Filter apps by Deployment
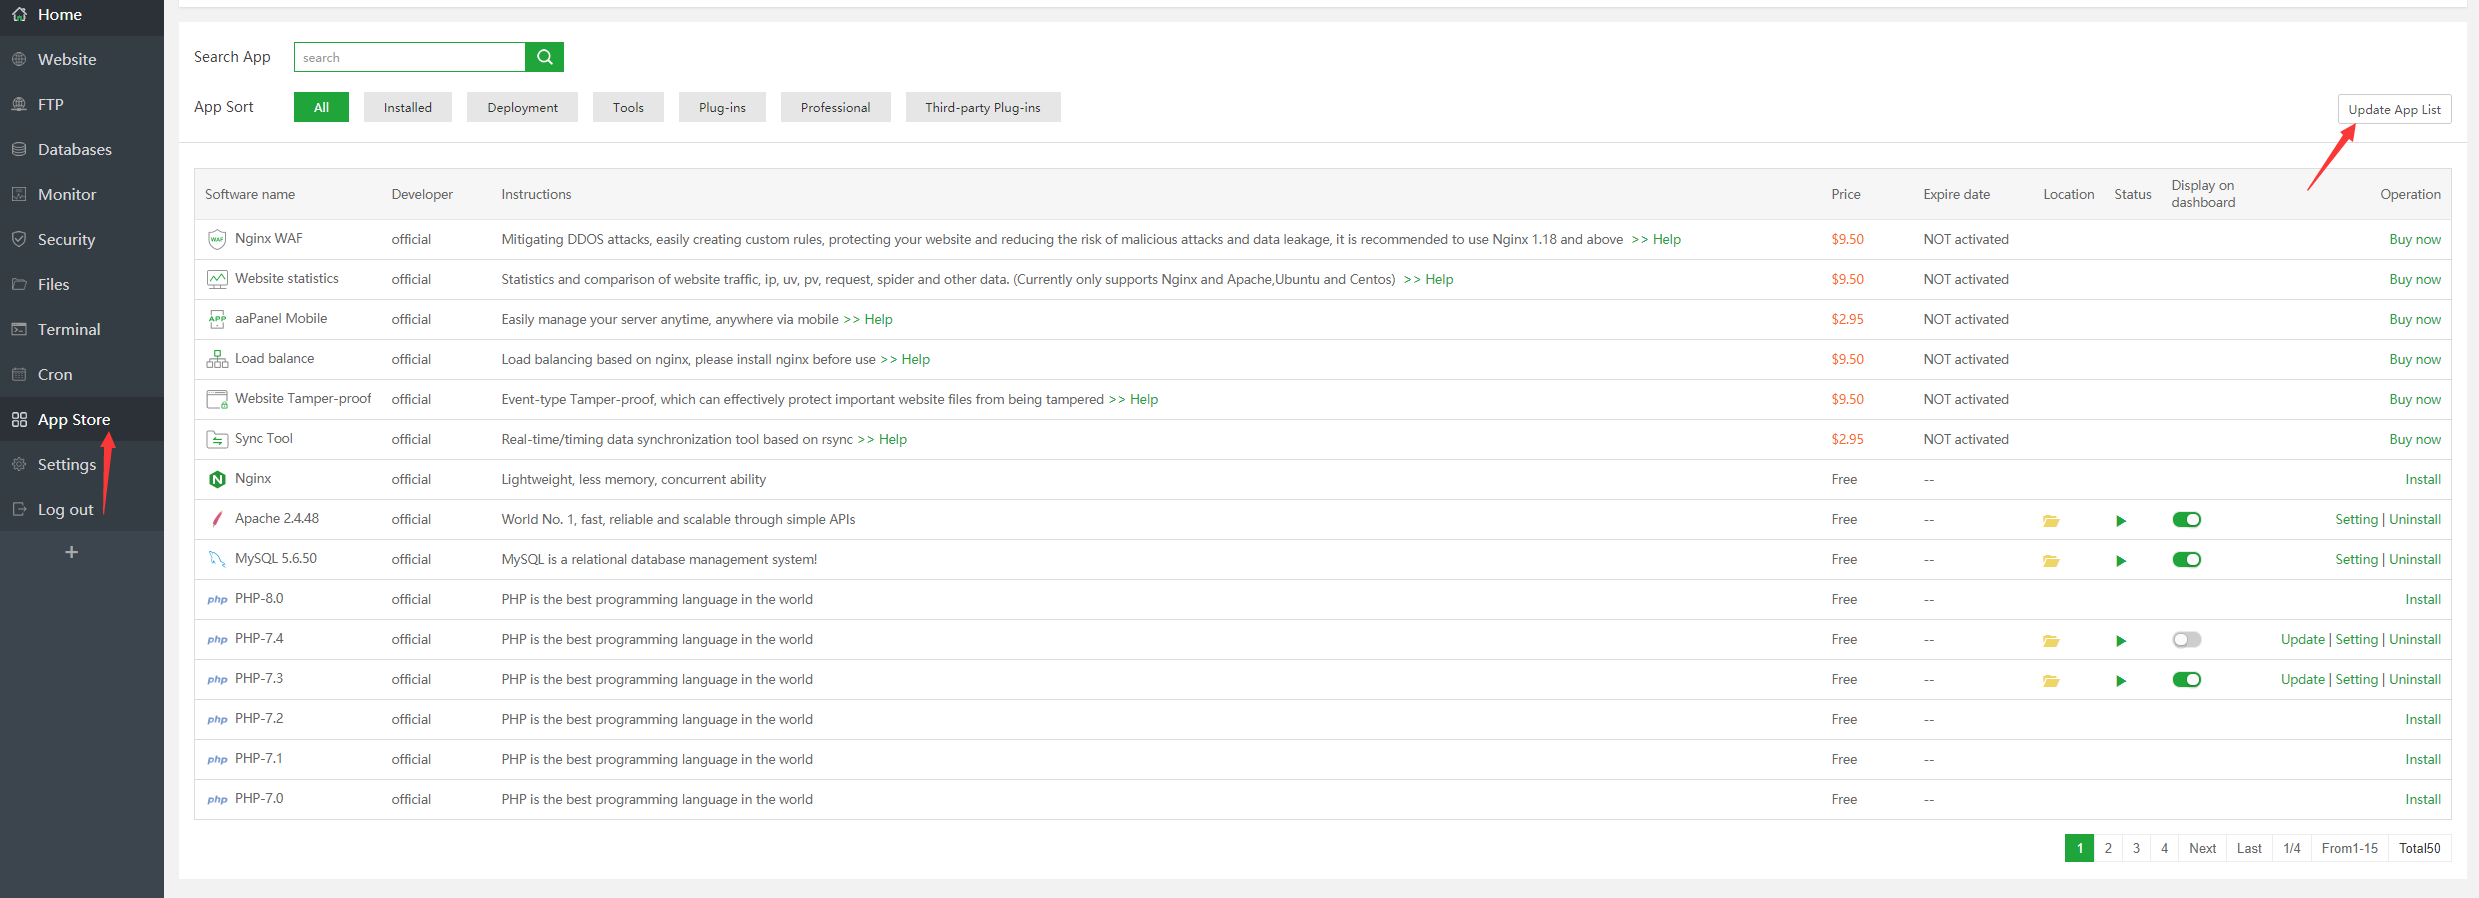2479x898 pixels. coord(522,107)
